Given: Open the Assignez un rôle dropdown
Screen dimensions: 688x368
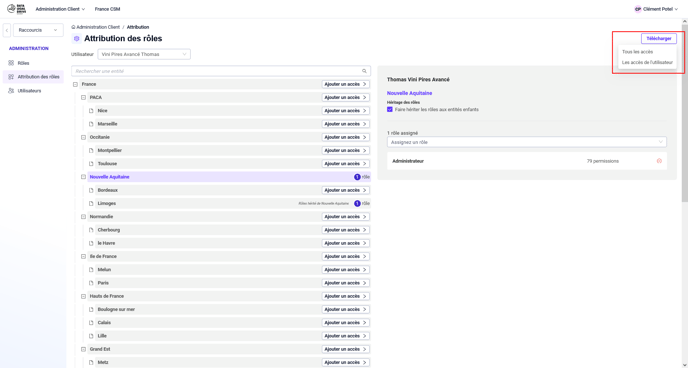Looking at the screenshot, I should pyautogui.click(x=527, y=142).
